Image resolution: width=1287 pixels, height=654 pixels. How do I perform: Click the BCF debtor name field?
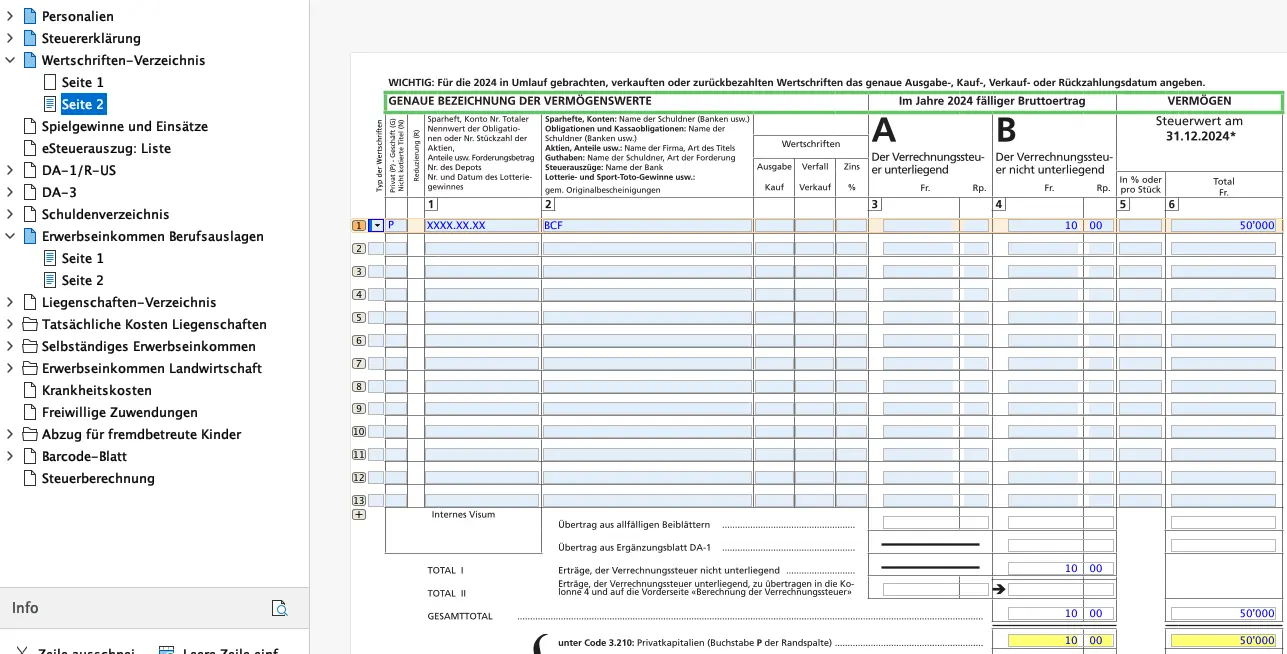point(646,226)
